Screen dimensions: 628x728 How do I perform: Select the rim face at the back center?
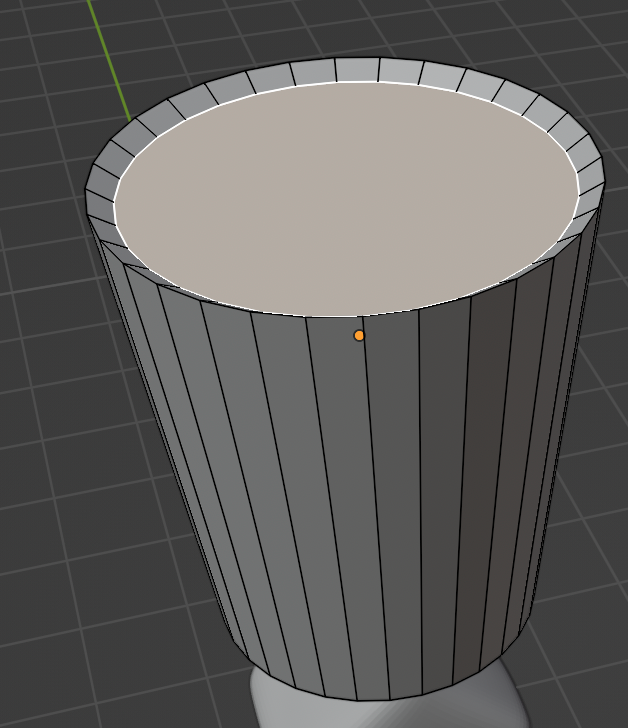click(357, 70)
